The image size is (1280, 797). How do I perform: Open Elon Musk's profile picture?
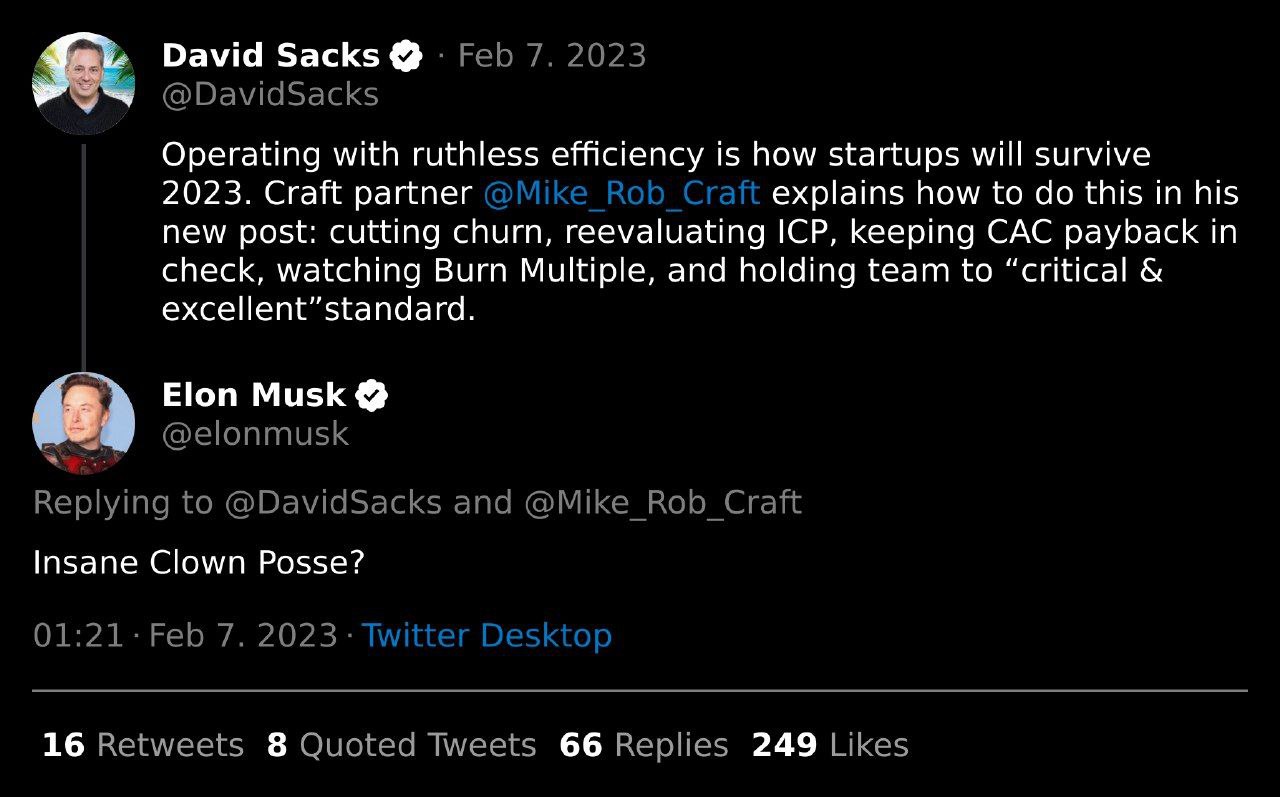tap(84, 423)
